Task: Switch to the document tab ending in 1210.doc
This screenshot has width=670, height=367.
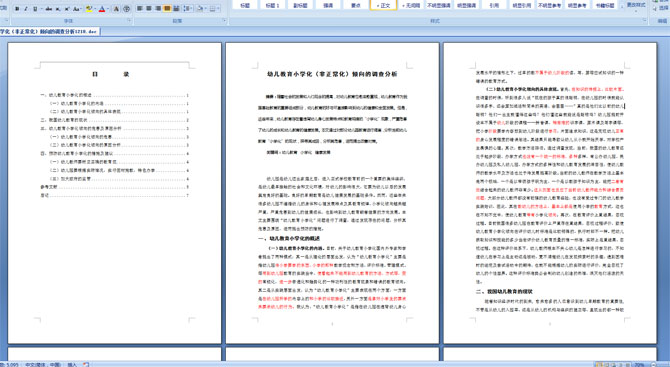Action: coord(49,32)
